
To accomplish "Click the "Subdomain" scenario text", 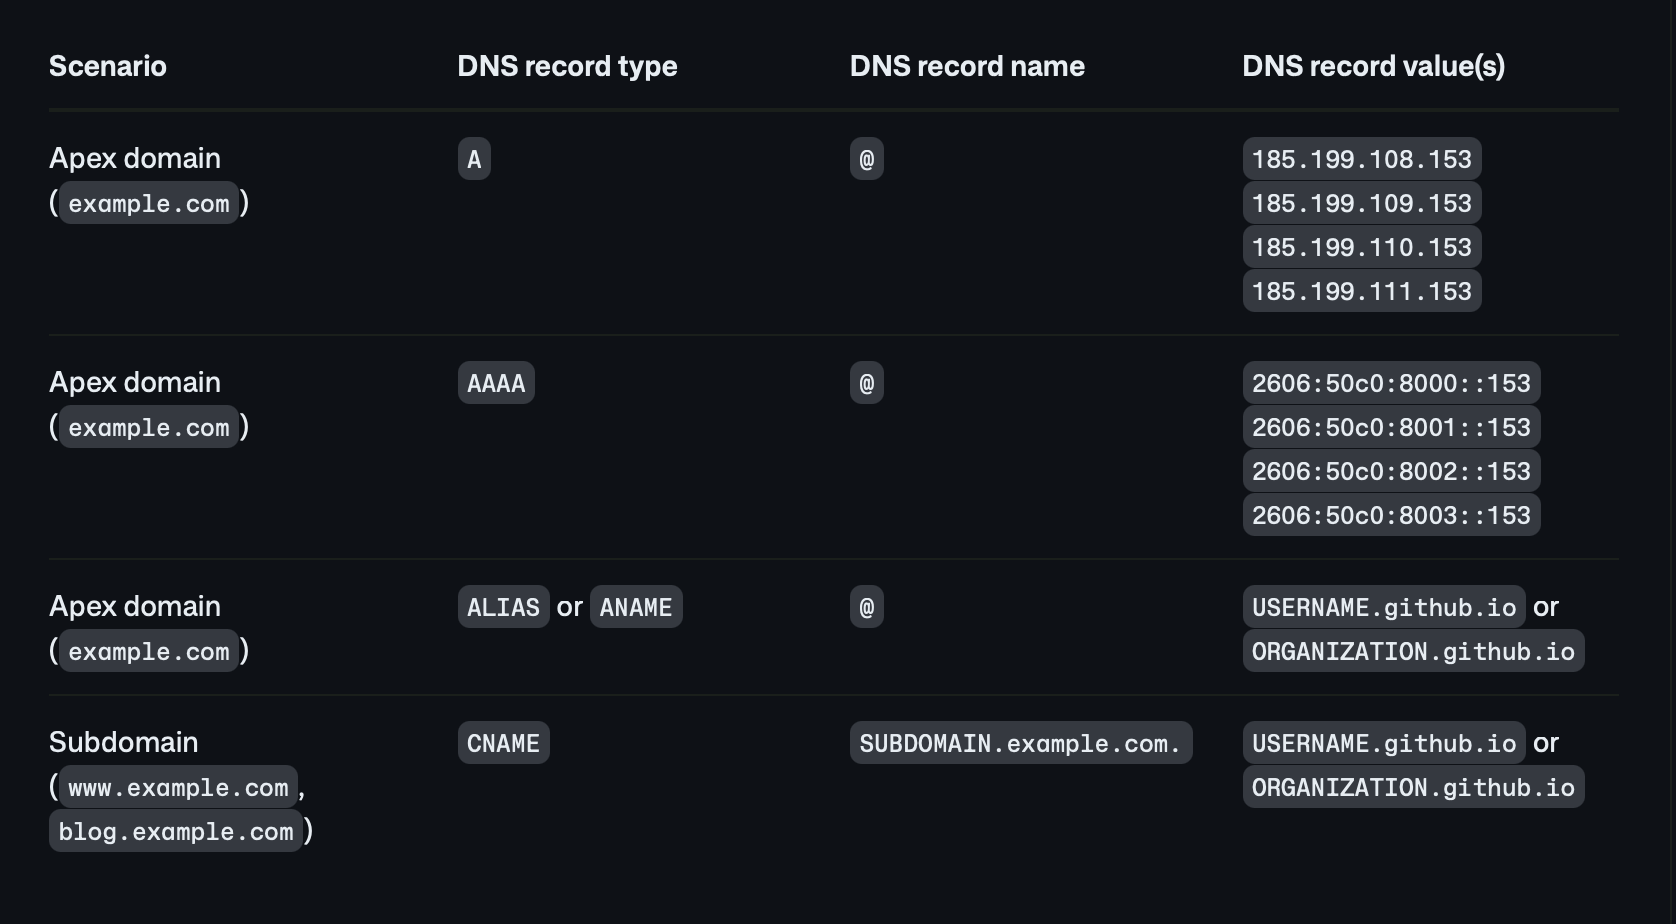I will [124, 742].
